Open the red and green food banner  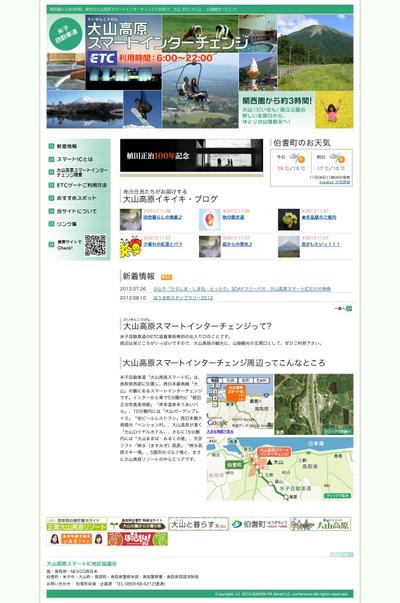coord(138,539)
